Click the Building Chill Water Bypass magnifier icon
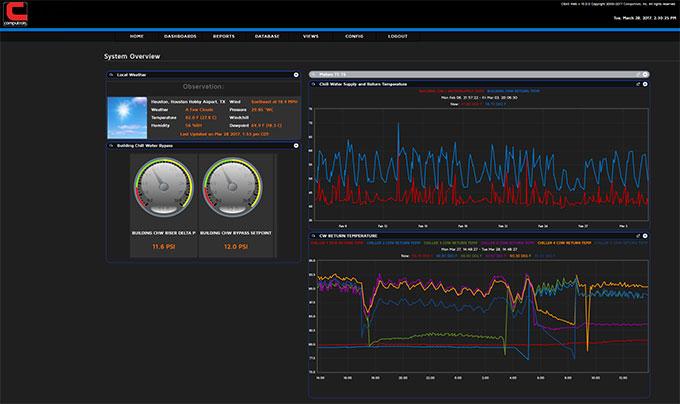The width and height of the screenshot is (680, 404). pos(111,146)
